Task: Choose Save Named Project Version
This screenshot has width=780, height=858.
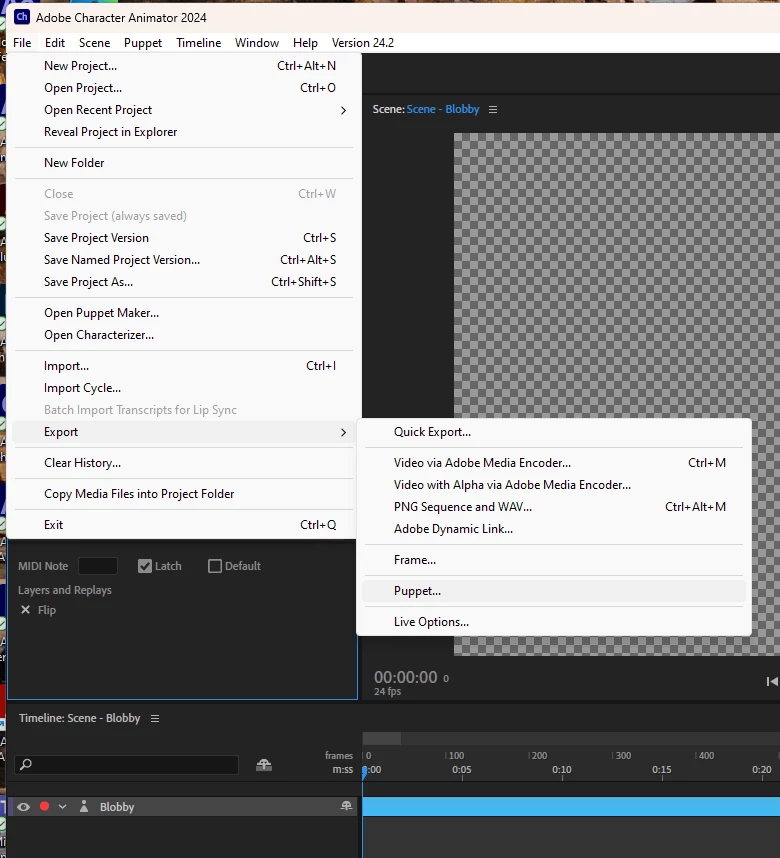Action: (183, 259)
